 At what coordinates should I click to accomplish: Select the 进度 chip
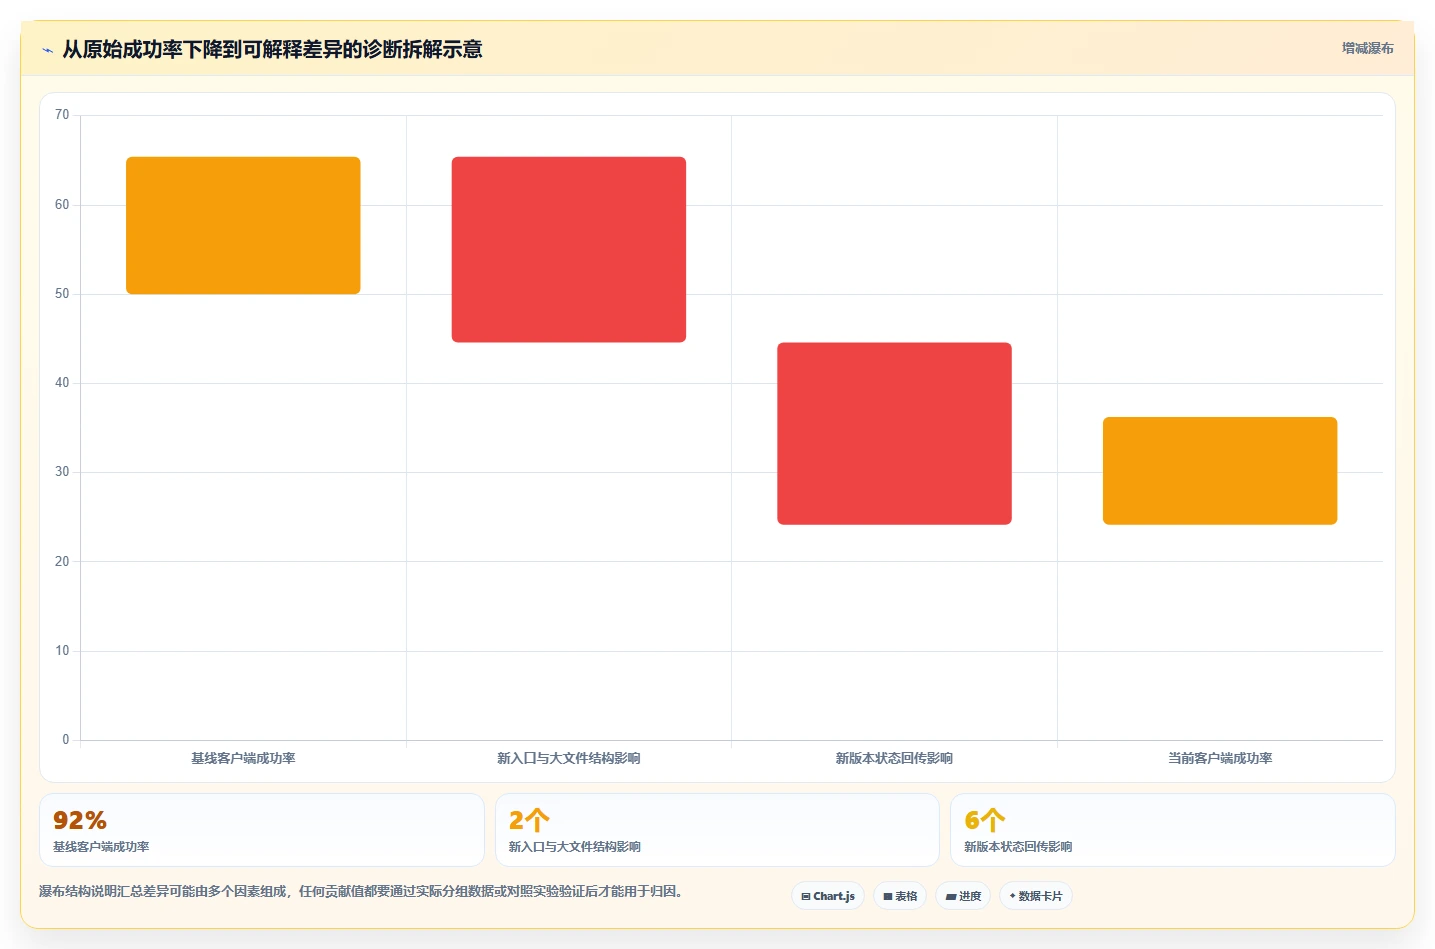tap(963, 896)
